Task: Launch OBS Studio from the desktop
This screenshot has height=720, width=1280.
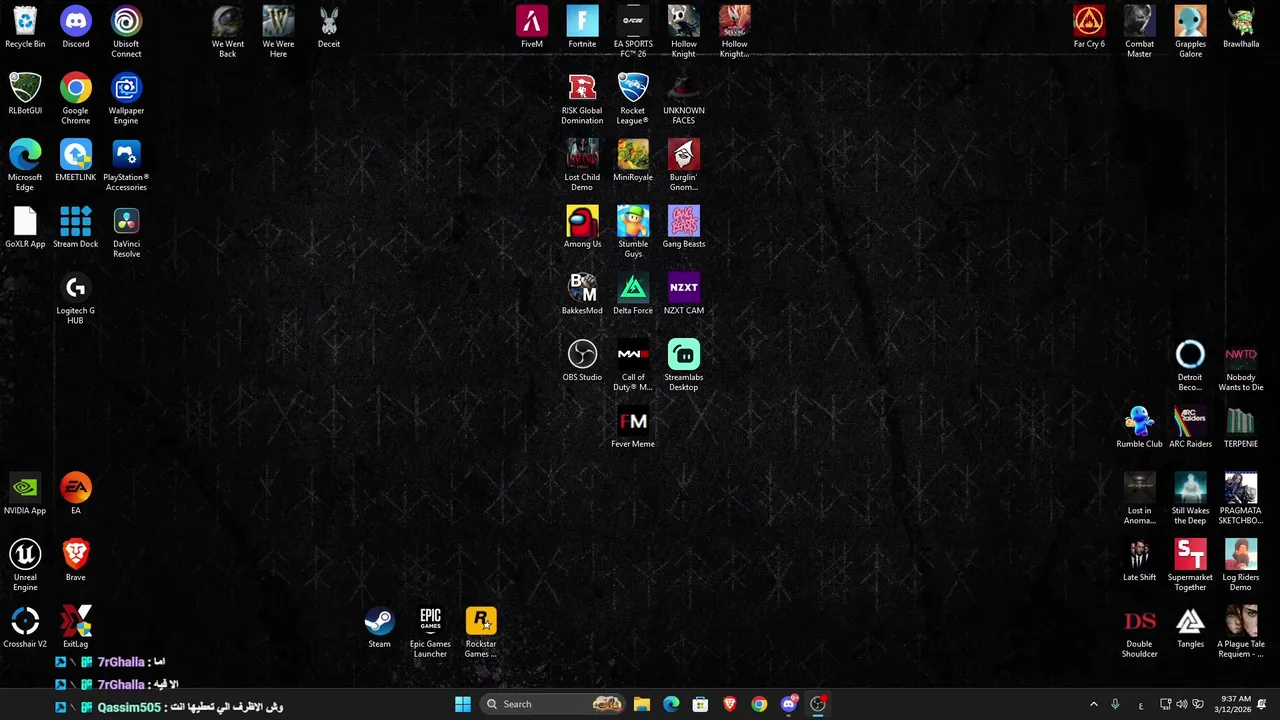Action: 582,361
